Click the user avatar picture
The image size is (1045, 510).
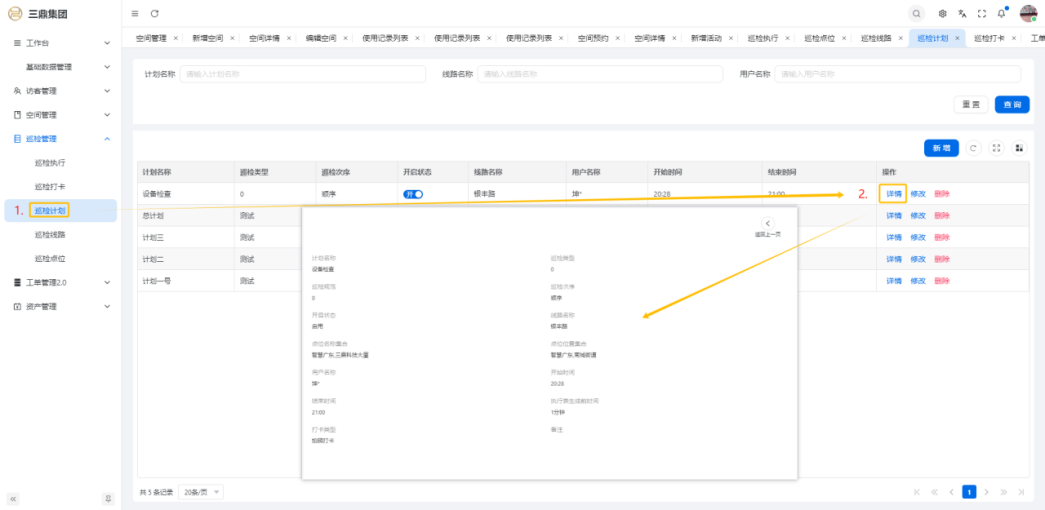coord(1028,13)
